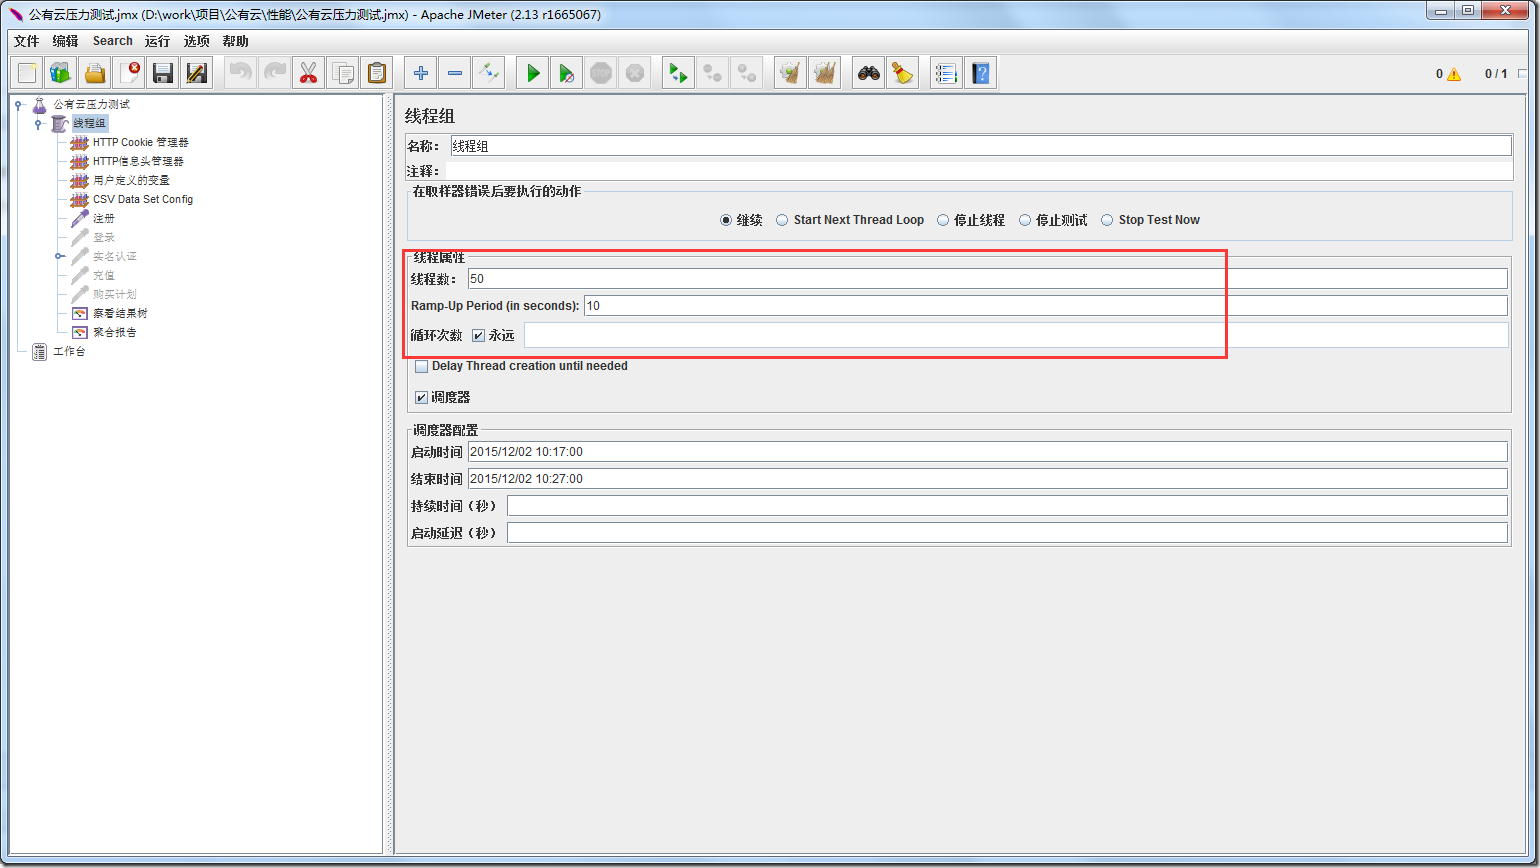Click the Clear All double broom icon
The height and width of the screenshot is (868, 1540).
[x=825, y=73]
